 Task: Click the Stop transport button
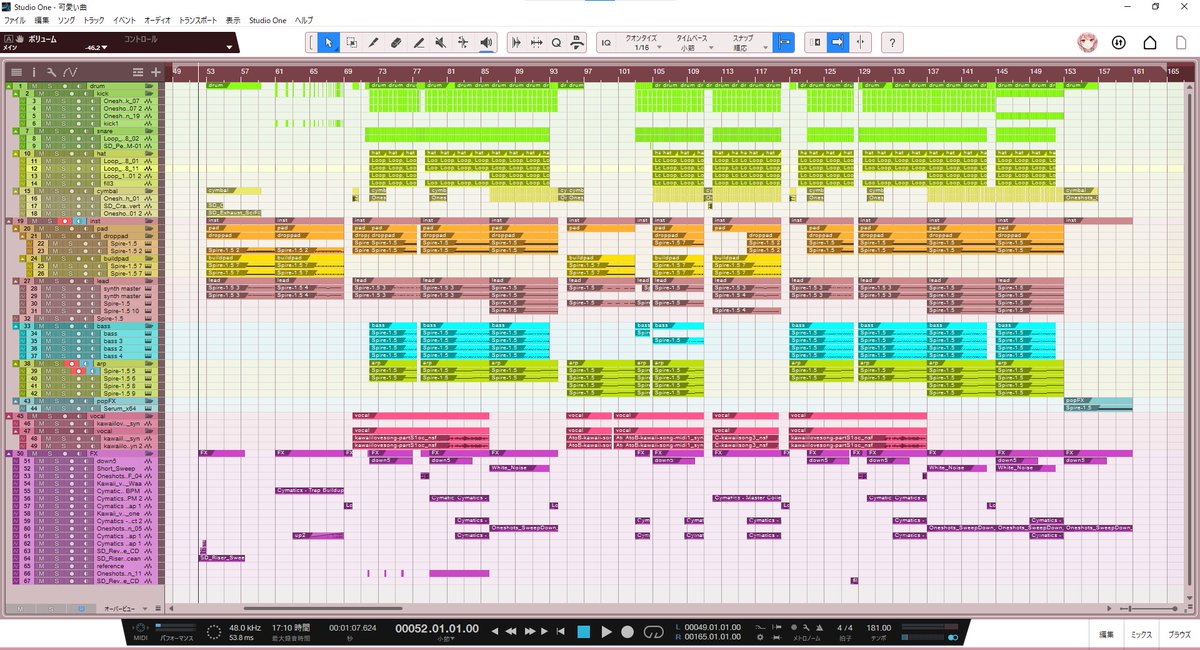click(584, 632)
